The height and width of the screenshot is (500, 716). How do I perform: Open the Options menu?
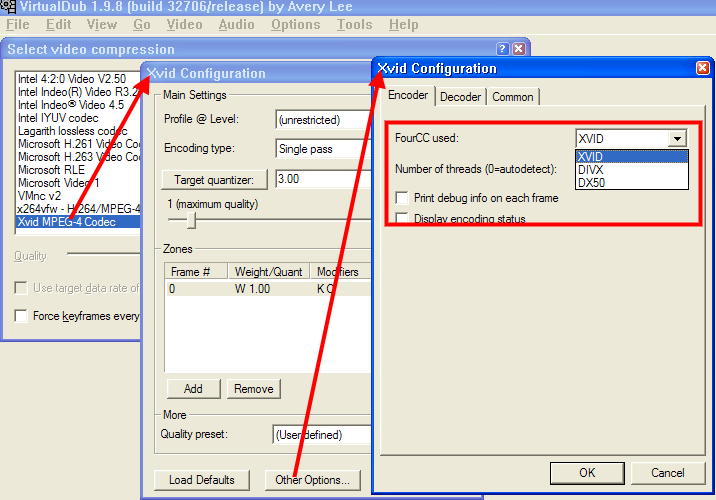(295, 24)
